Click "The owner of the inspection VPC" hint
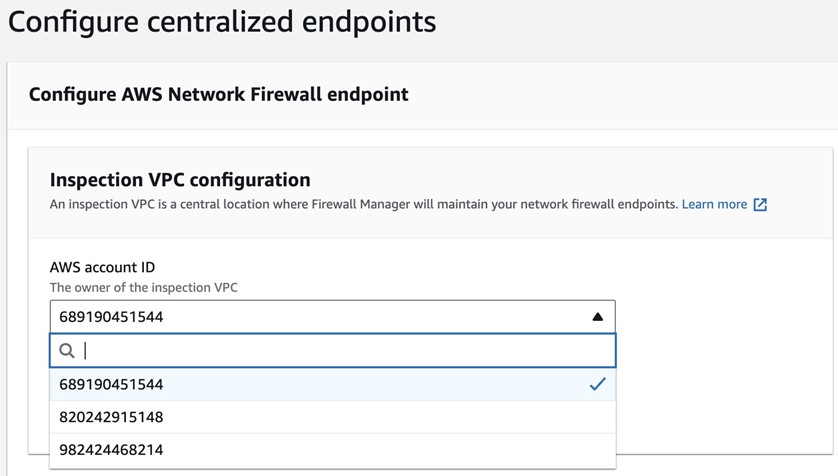This screenshot has width=838, height=476. pyautogui.click(x=144, y=288)
